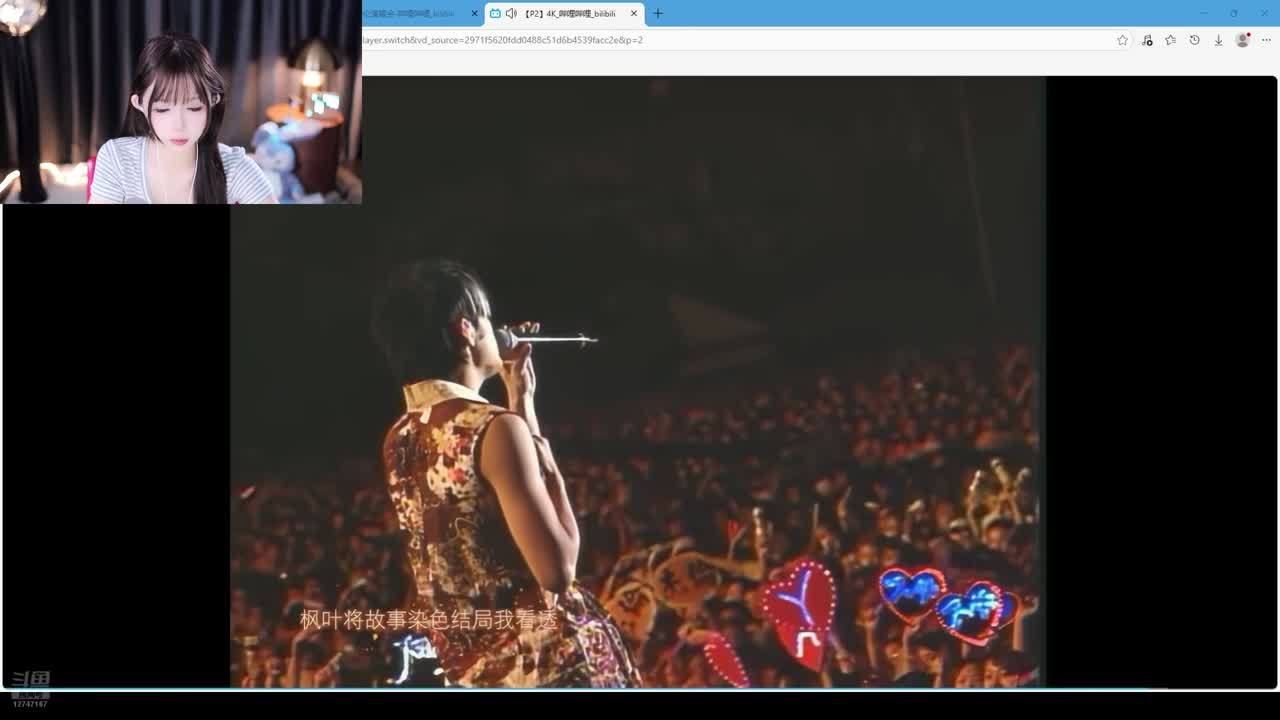1280x720 pixels.
Task: Click the bilibili favicon on active tab
Action: click(495, 13)
